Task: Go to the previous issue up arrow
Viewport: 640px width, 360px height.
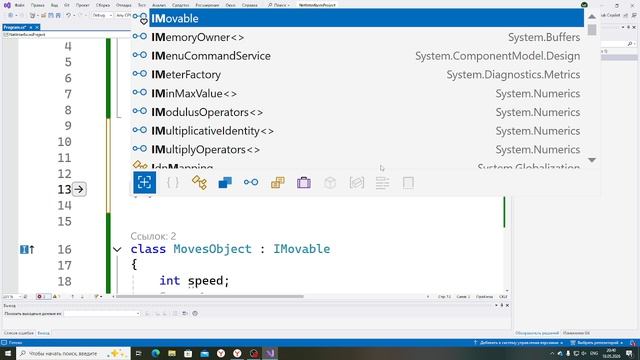Action: coord(73,297)
